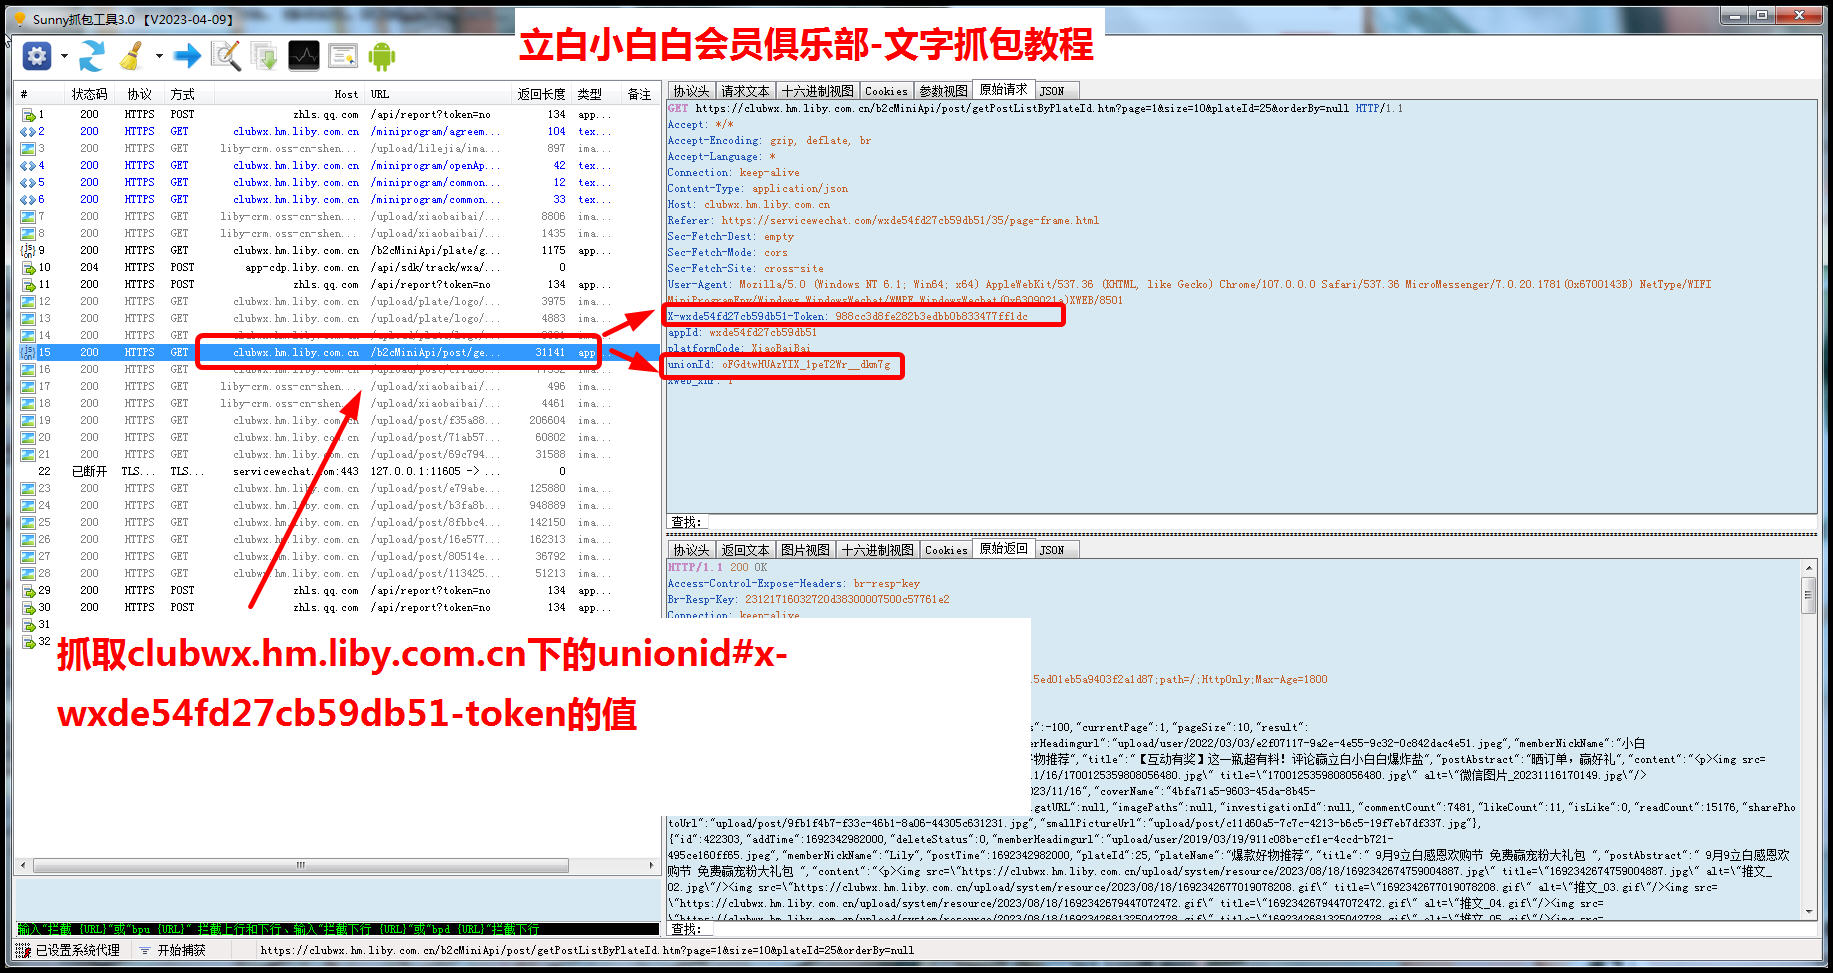Open the 请求文本 tab
This screenshot has height=973, width=1833.
[745, 91]
